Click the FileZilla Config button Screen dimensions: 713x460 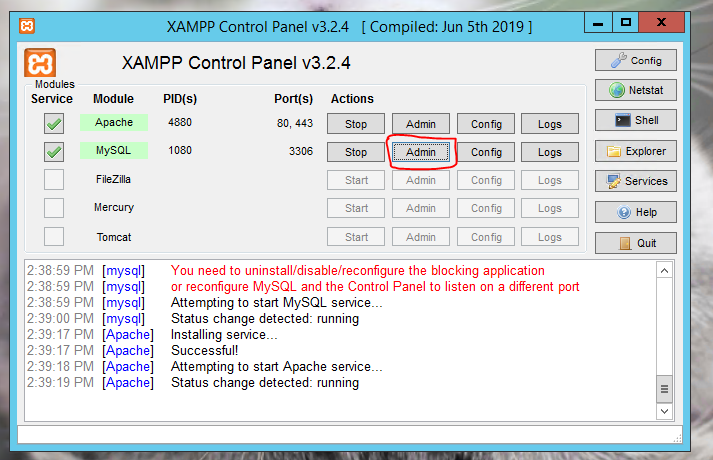[x=486, y=180]
